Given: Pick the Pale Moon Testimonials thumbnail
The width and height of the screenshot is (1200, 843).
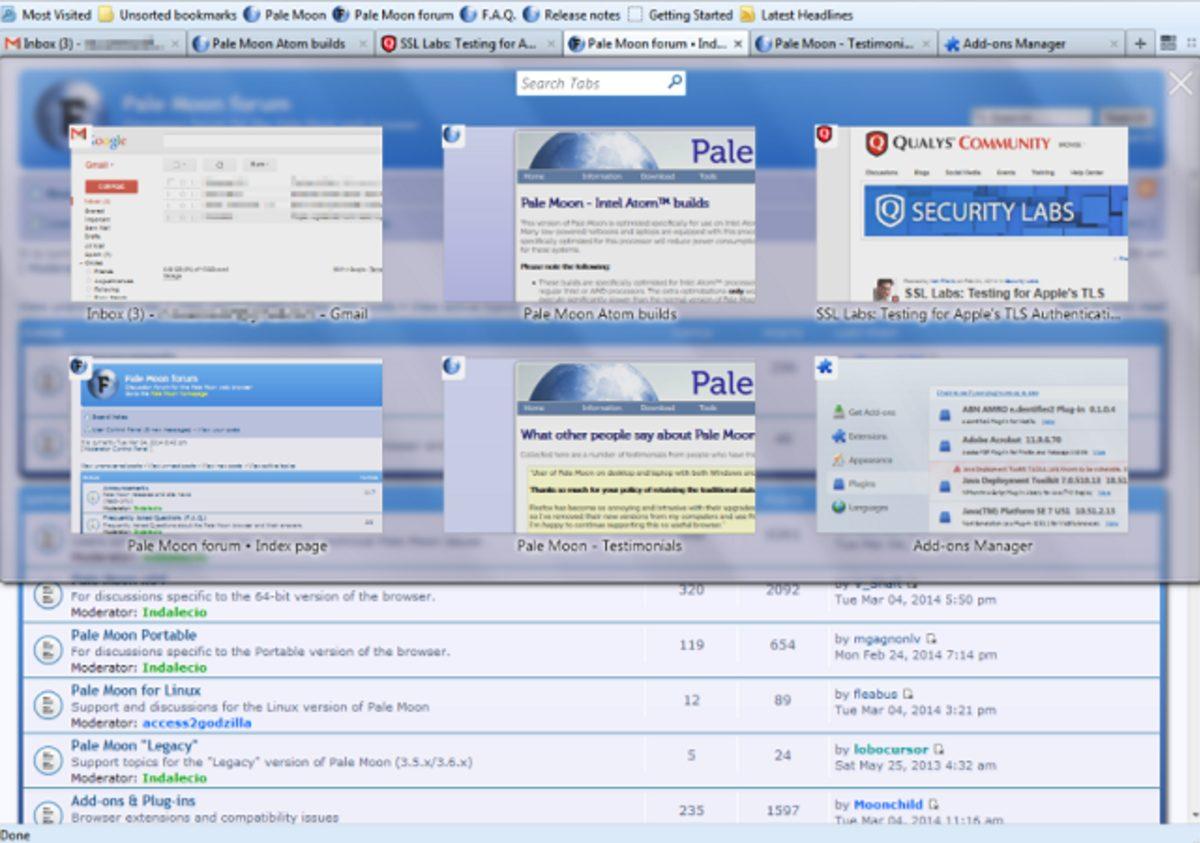Looking at the screenshot, I should (600, 446).
